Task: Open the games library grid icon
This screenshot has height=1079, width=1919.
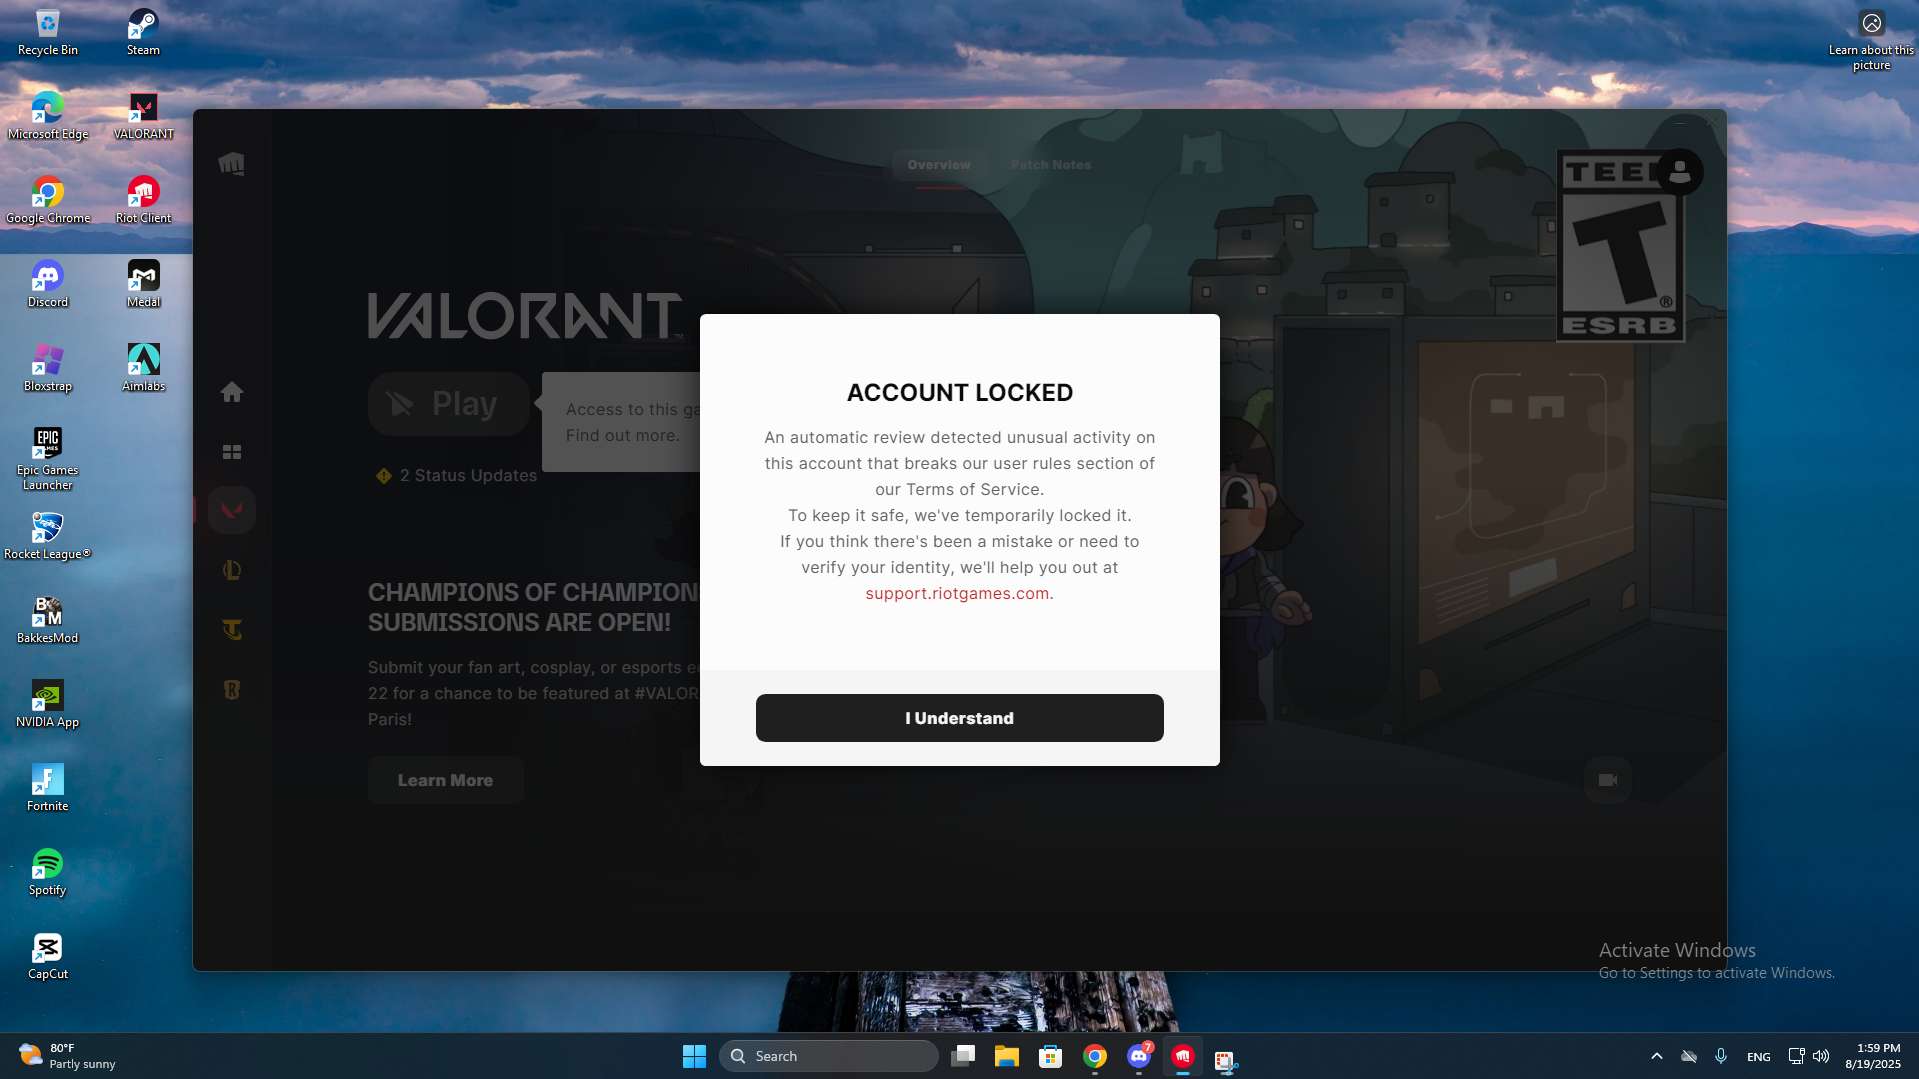Action: (x=232, y=452)
